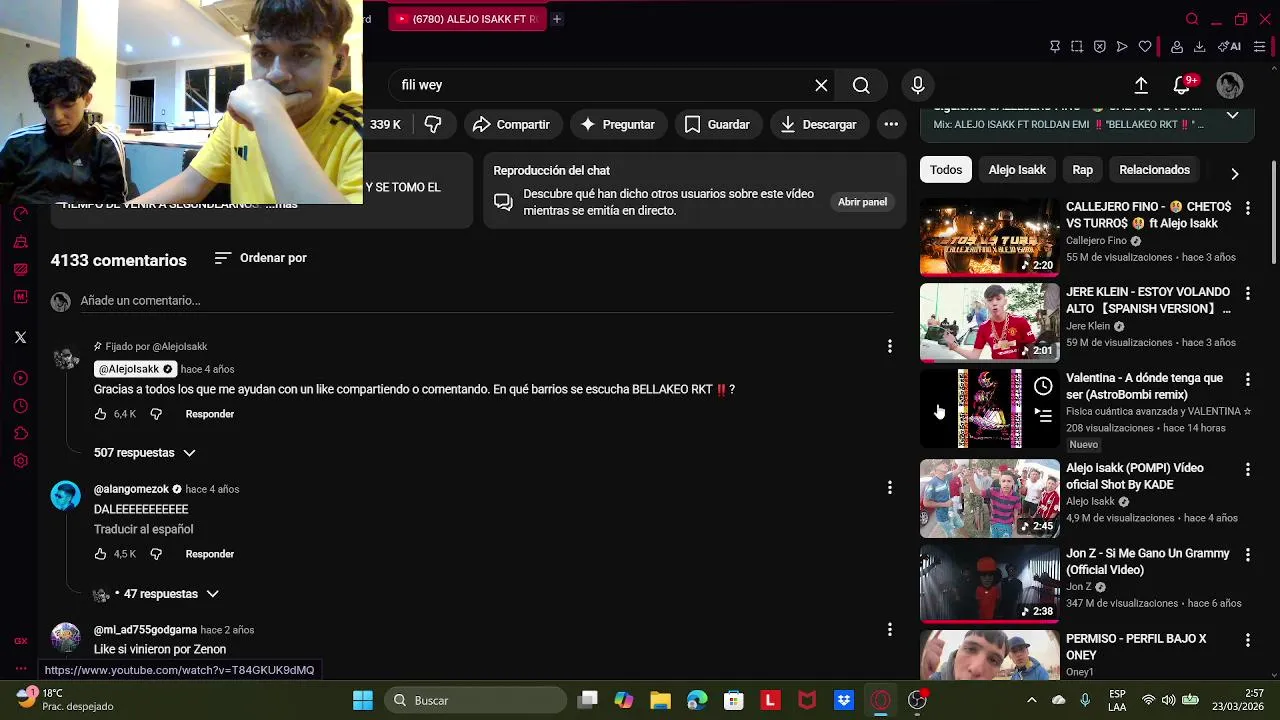The width and height of the screenshot is (1280, 720).
Task: Open video more actions ellipsis
Action: [x=890, y=124]
